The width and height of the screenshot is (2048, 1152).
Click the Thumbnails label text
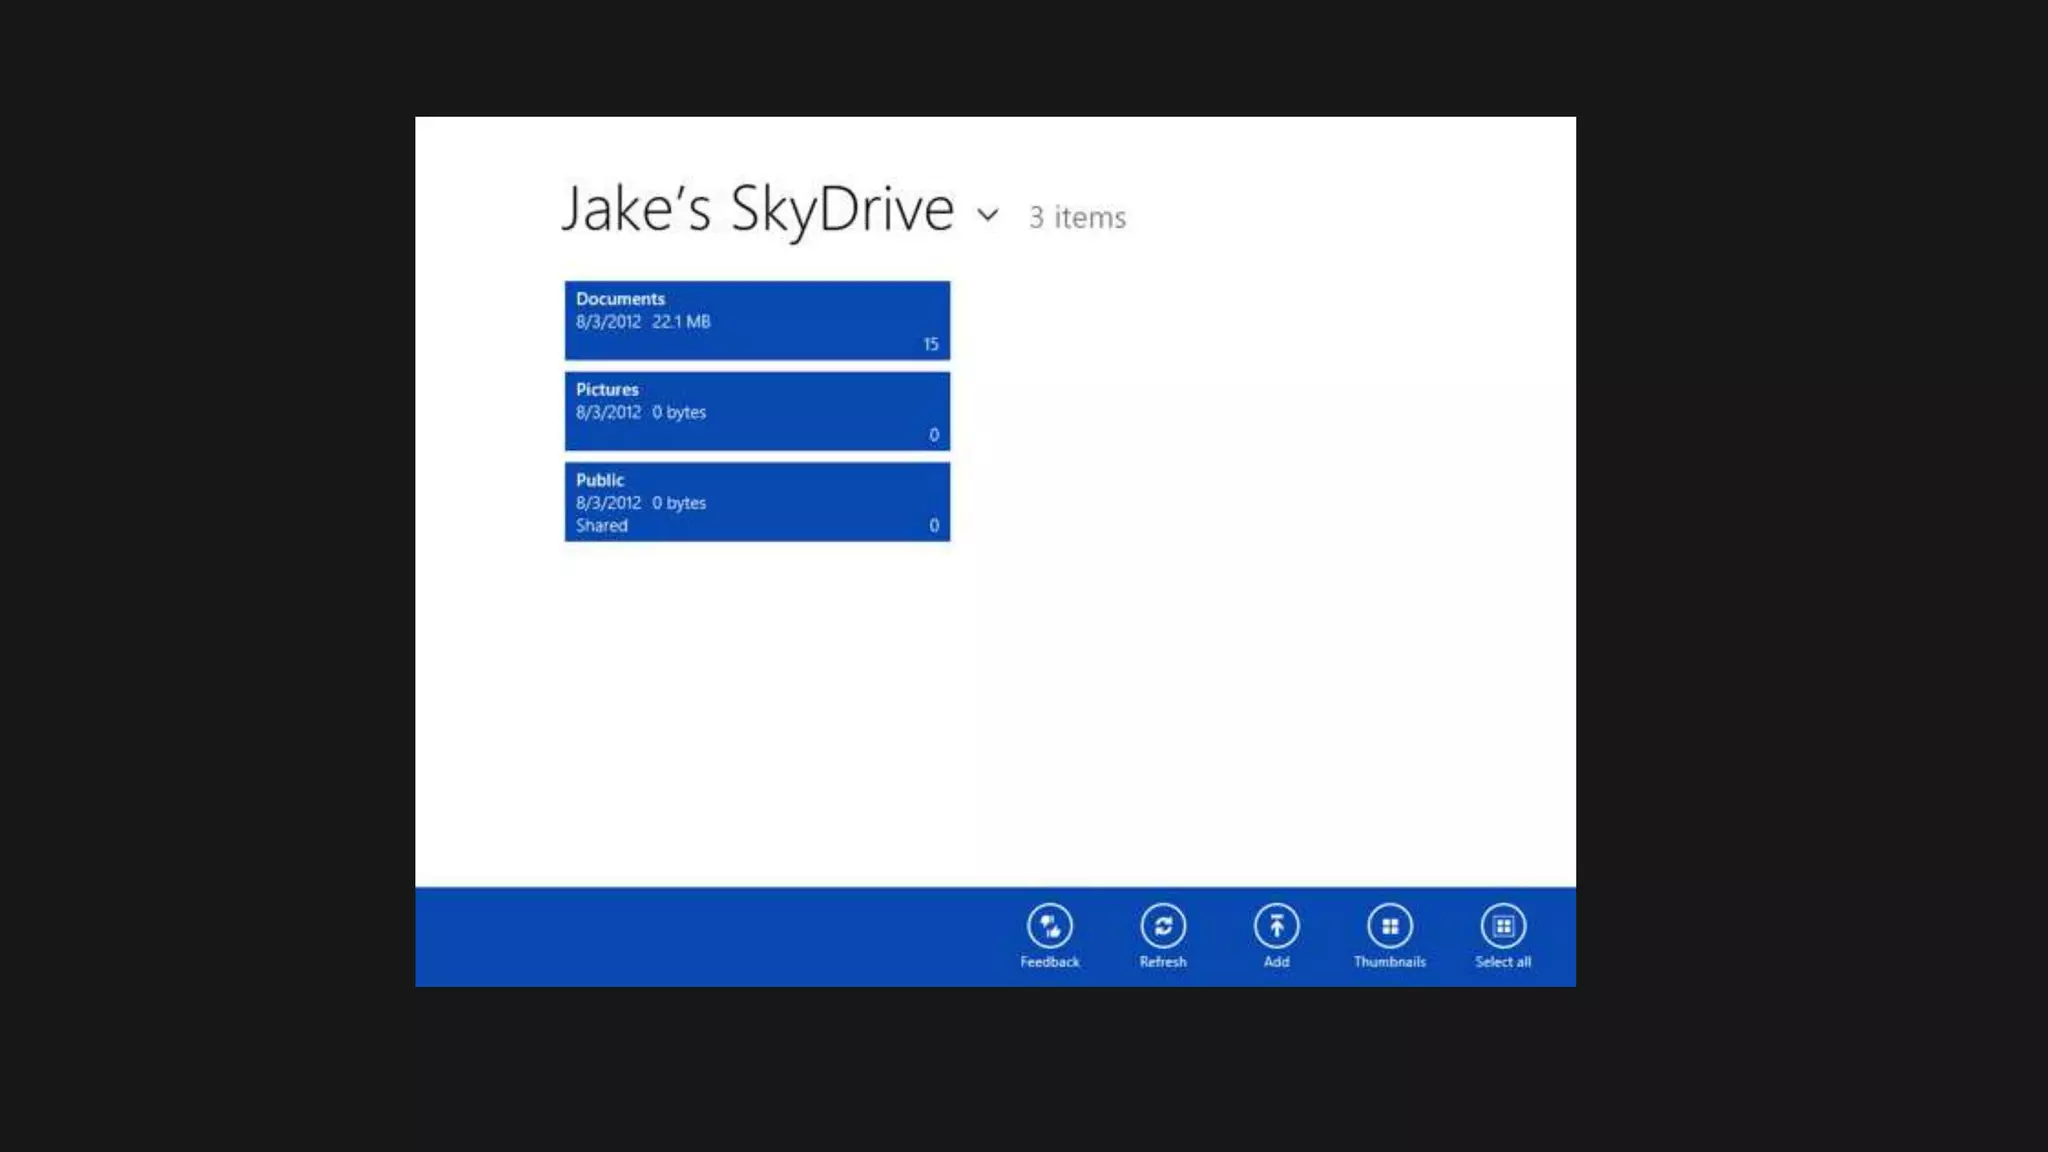click(x=1390, y=962)
